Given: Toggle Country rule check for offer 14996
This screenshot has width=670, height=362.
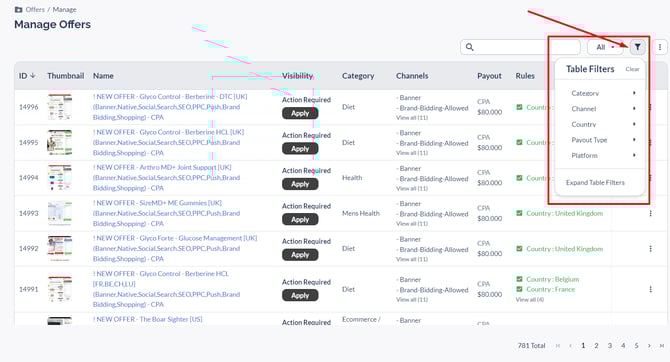Looking at the screenshot, I should click(x=519, y=107).
